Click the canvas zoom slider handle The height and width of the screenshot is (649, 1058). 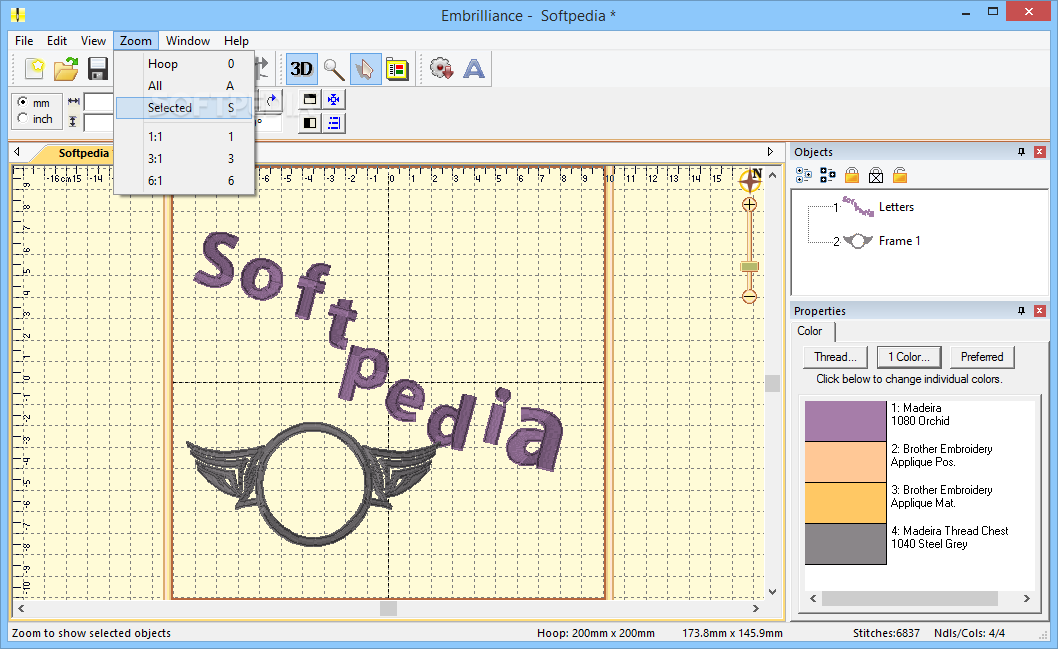(x=749, y=266)
